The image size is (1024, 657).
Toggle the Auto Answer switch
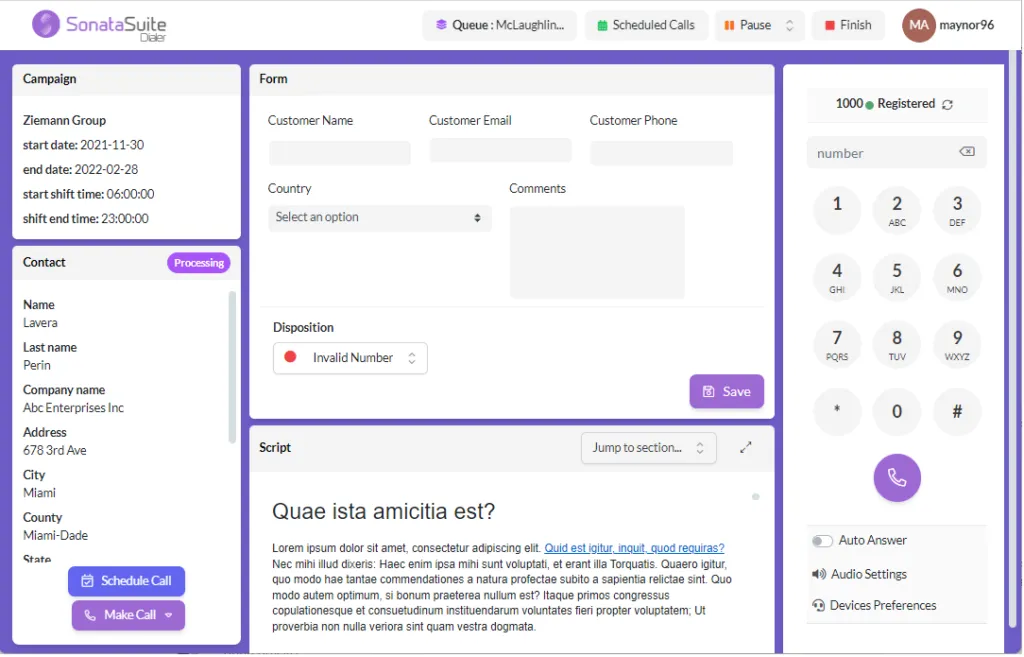click(x=822, y=541)
